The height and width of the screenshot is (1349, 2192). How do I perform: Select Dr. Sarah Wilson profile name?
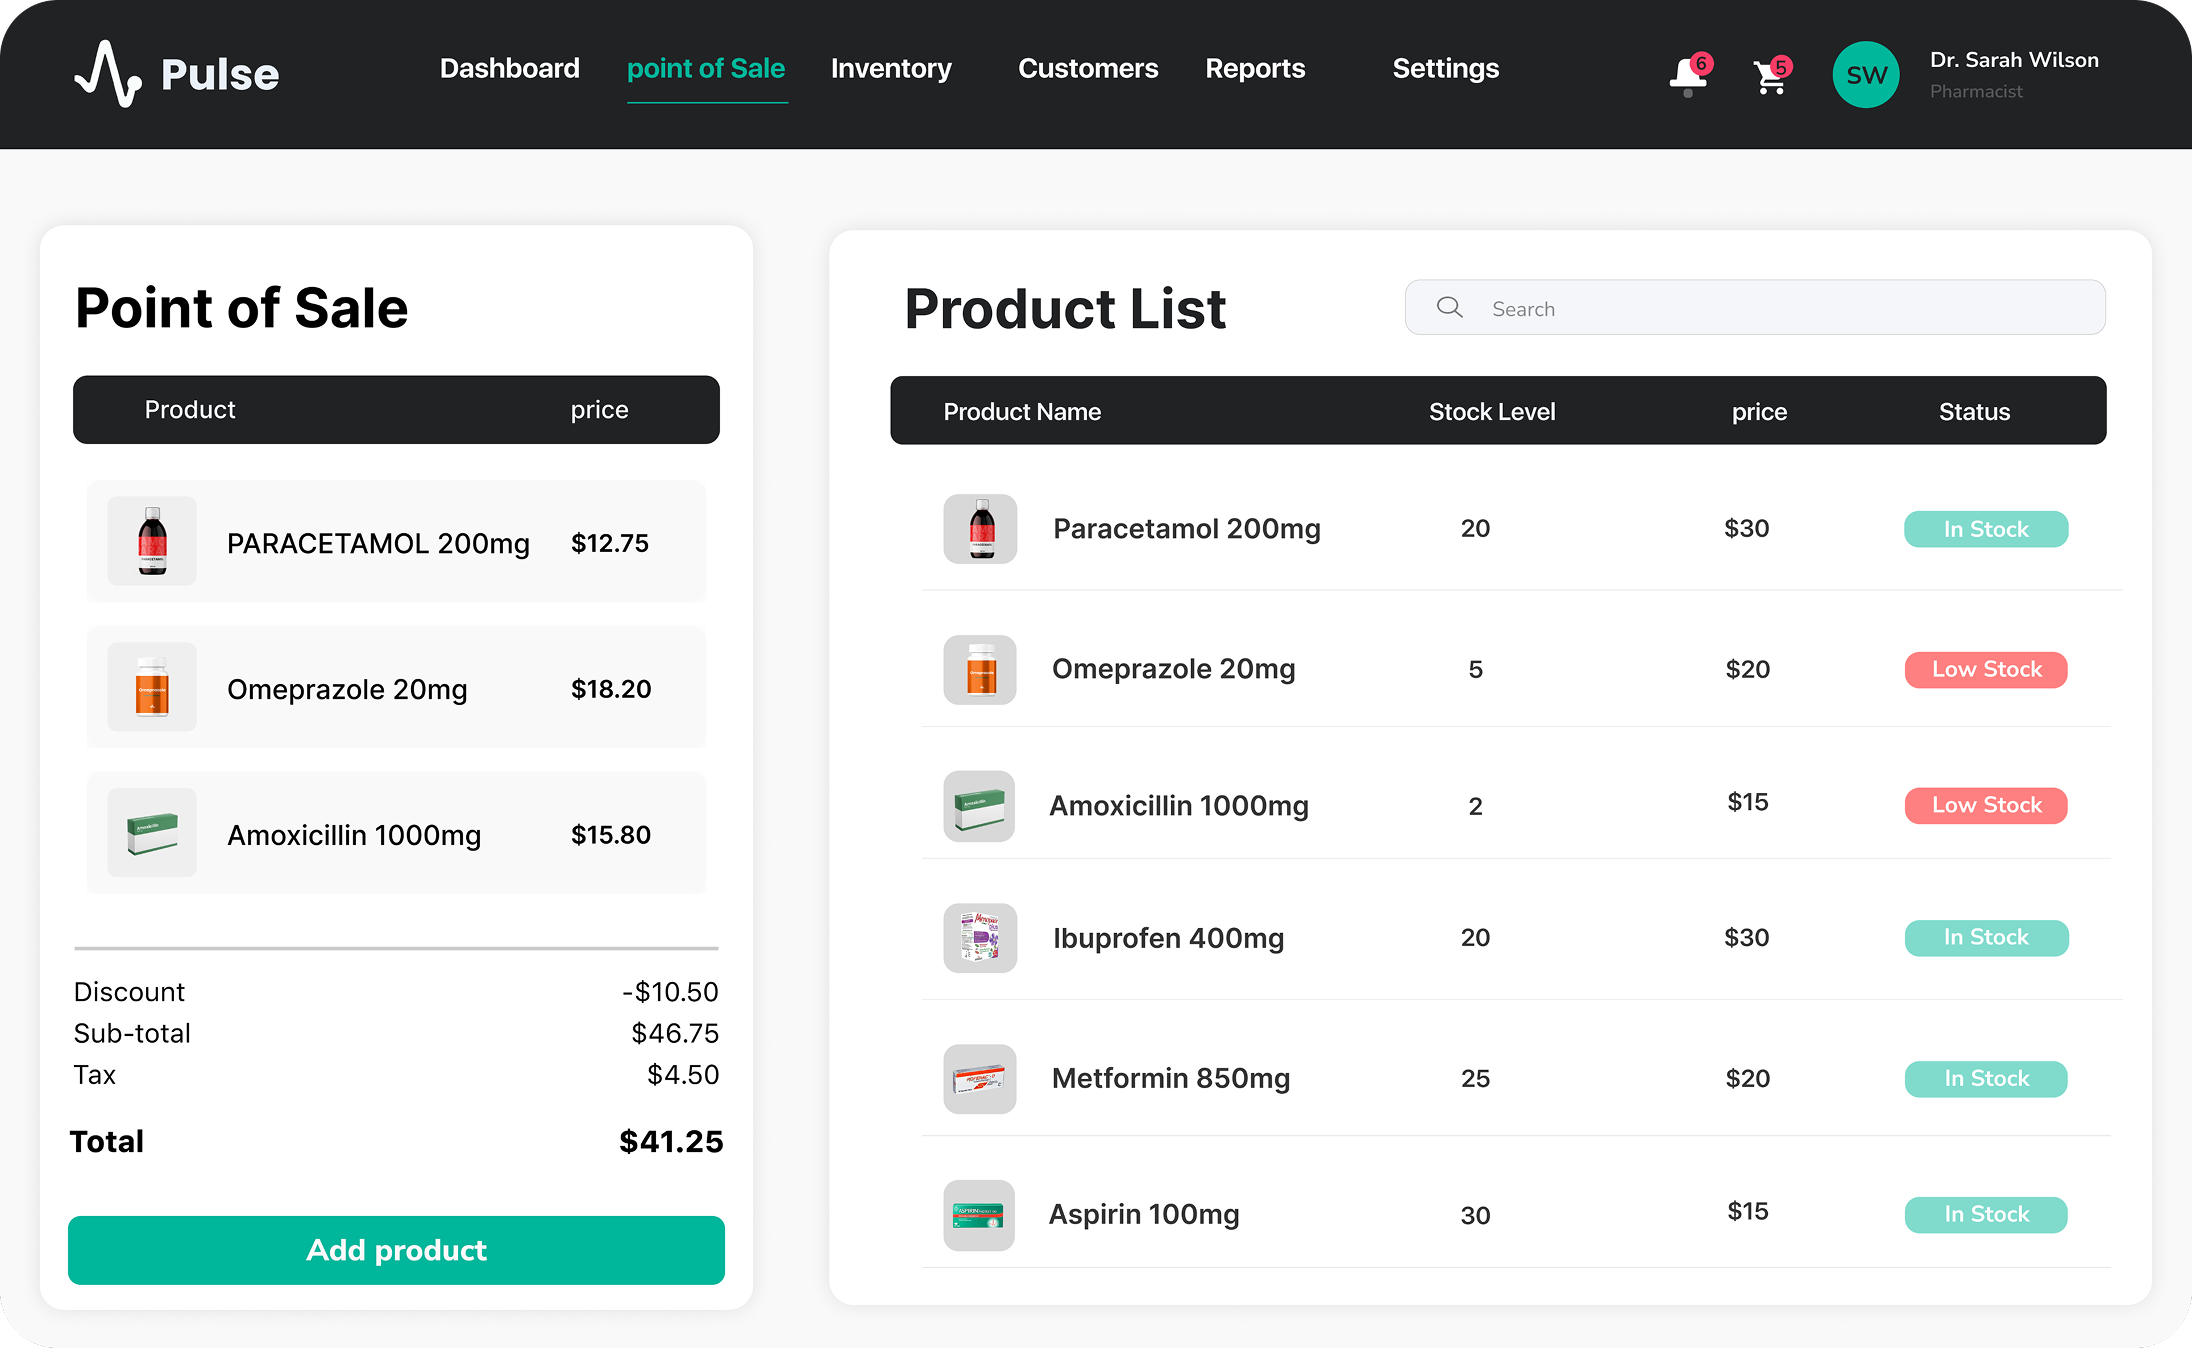(x=2013, y=60)
